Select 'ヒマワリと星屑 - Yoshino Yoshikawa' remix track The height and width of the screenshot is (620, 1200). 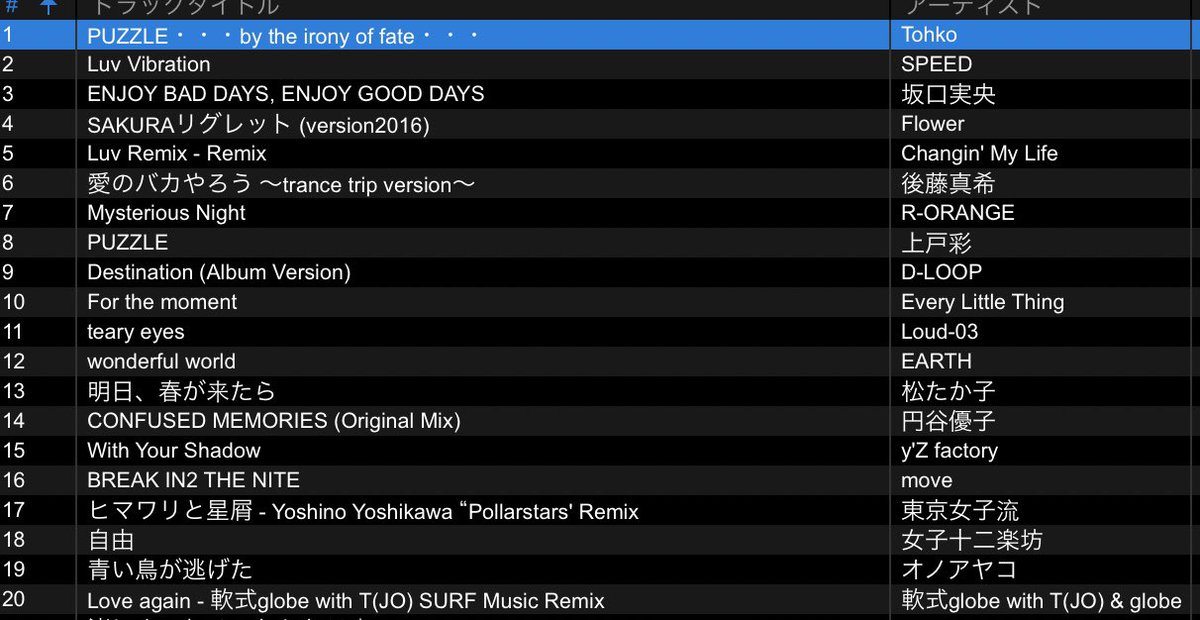tap(363, 511)
